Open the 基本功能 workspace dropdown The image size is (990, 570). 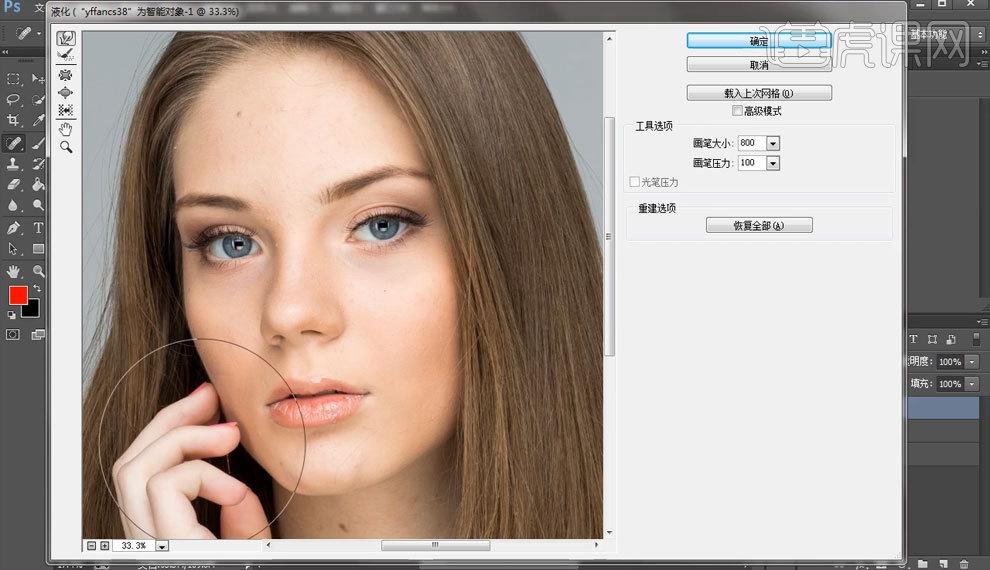945,35
